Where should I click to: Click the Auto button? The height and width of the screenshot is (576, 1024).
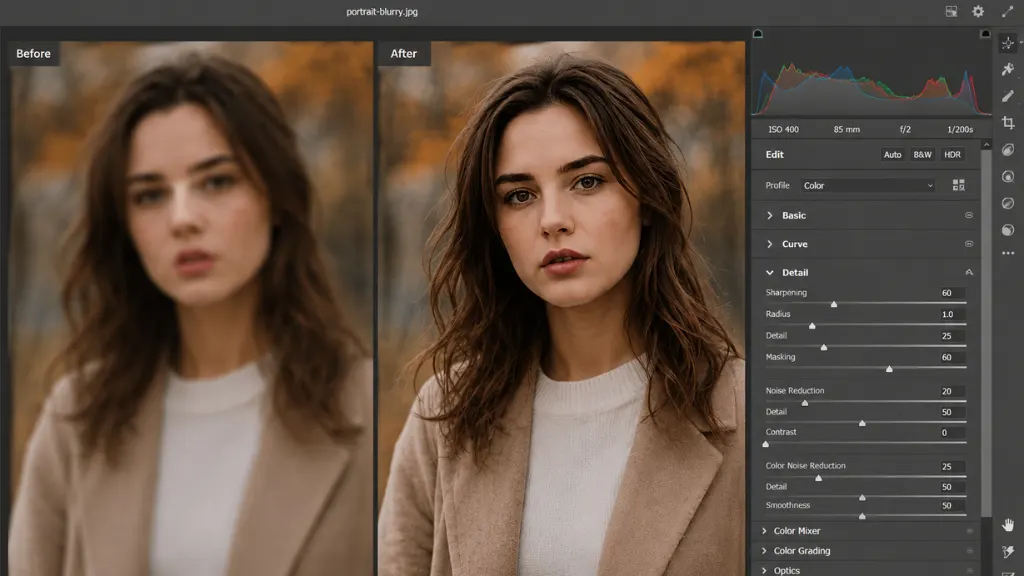892,155
